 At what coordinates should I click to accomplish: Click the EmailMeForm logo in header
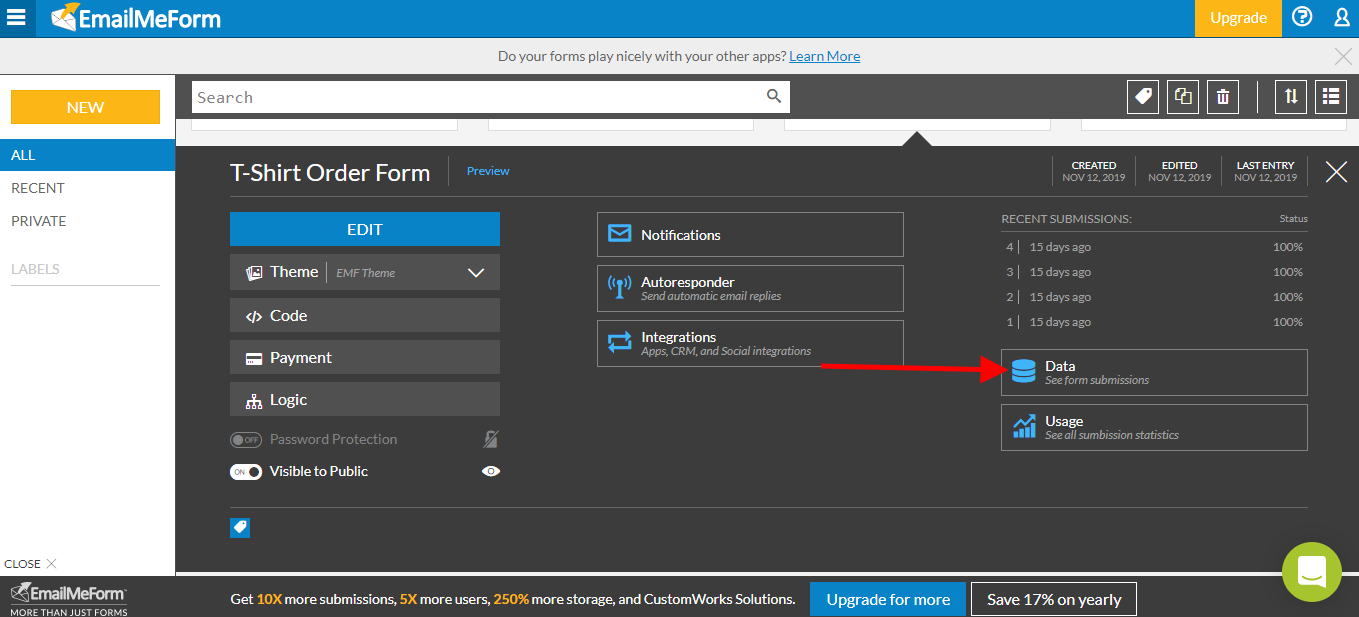pyautogui.click(x=136, y=18)
